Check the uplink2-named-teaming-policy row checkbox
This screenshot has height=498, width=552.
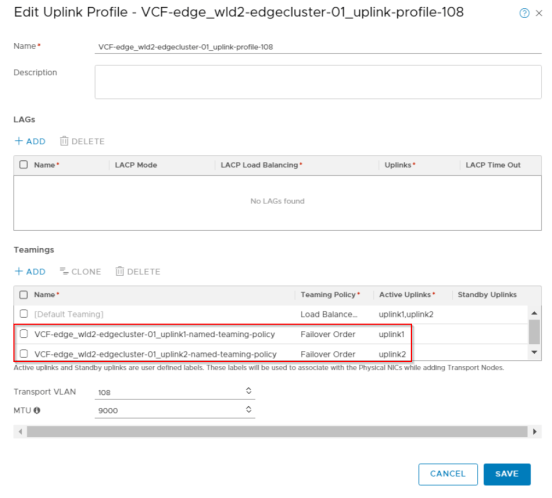tap(24, 353)
